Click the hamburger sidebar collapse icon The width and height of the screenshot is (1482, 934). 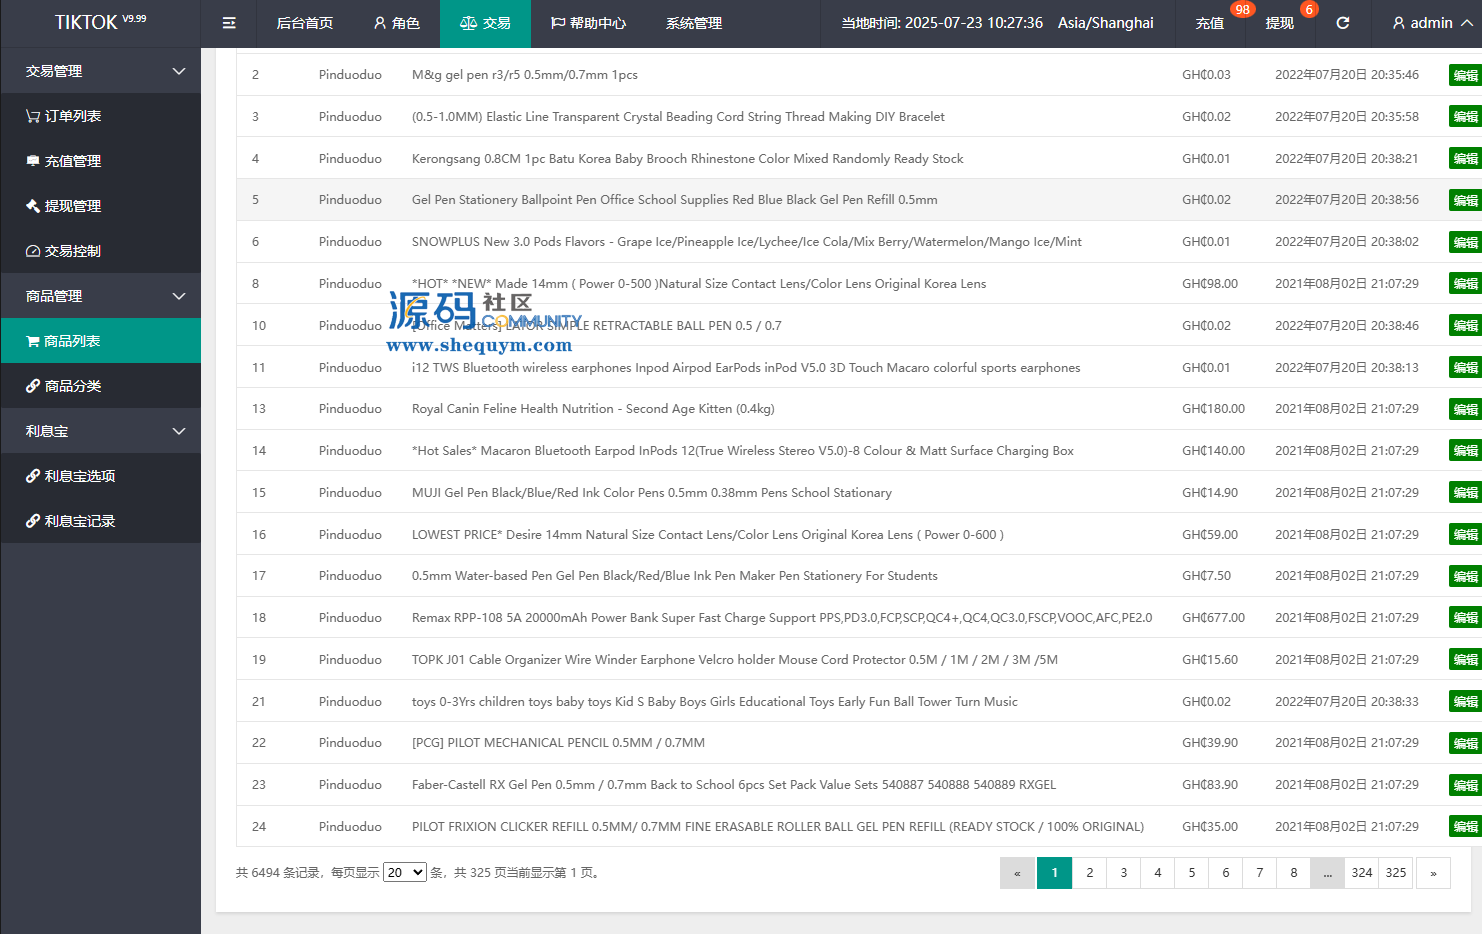[x=229, y=23]
